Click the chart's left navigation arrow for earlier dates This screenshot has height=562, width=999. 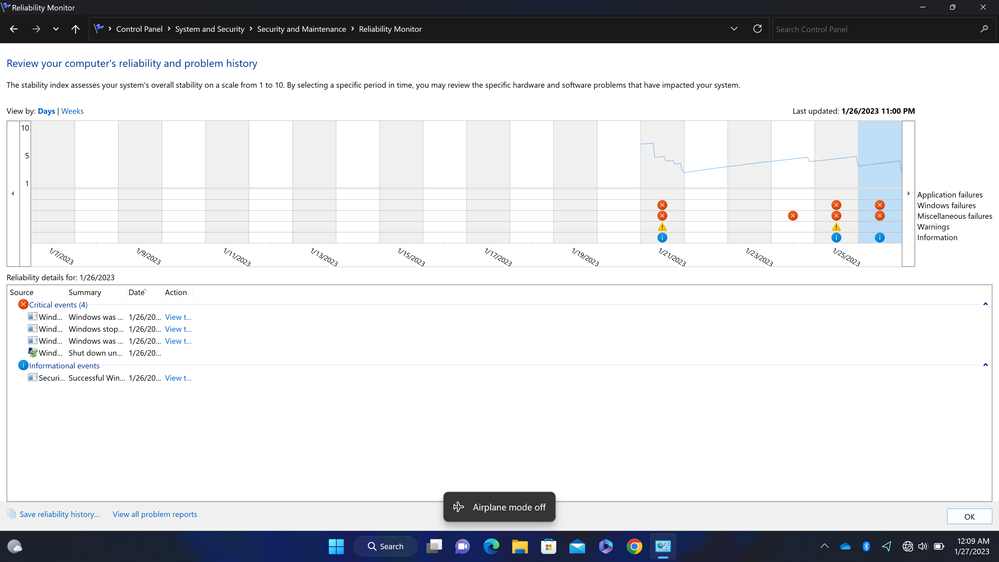tap(13, 194)
